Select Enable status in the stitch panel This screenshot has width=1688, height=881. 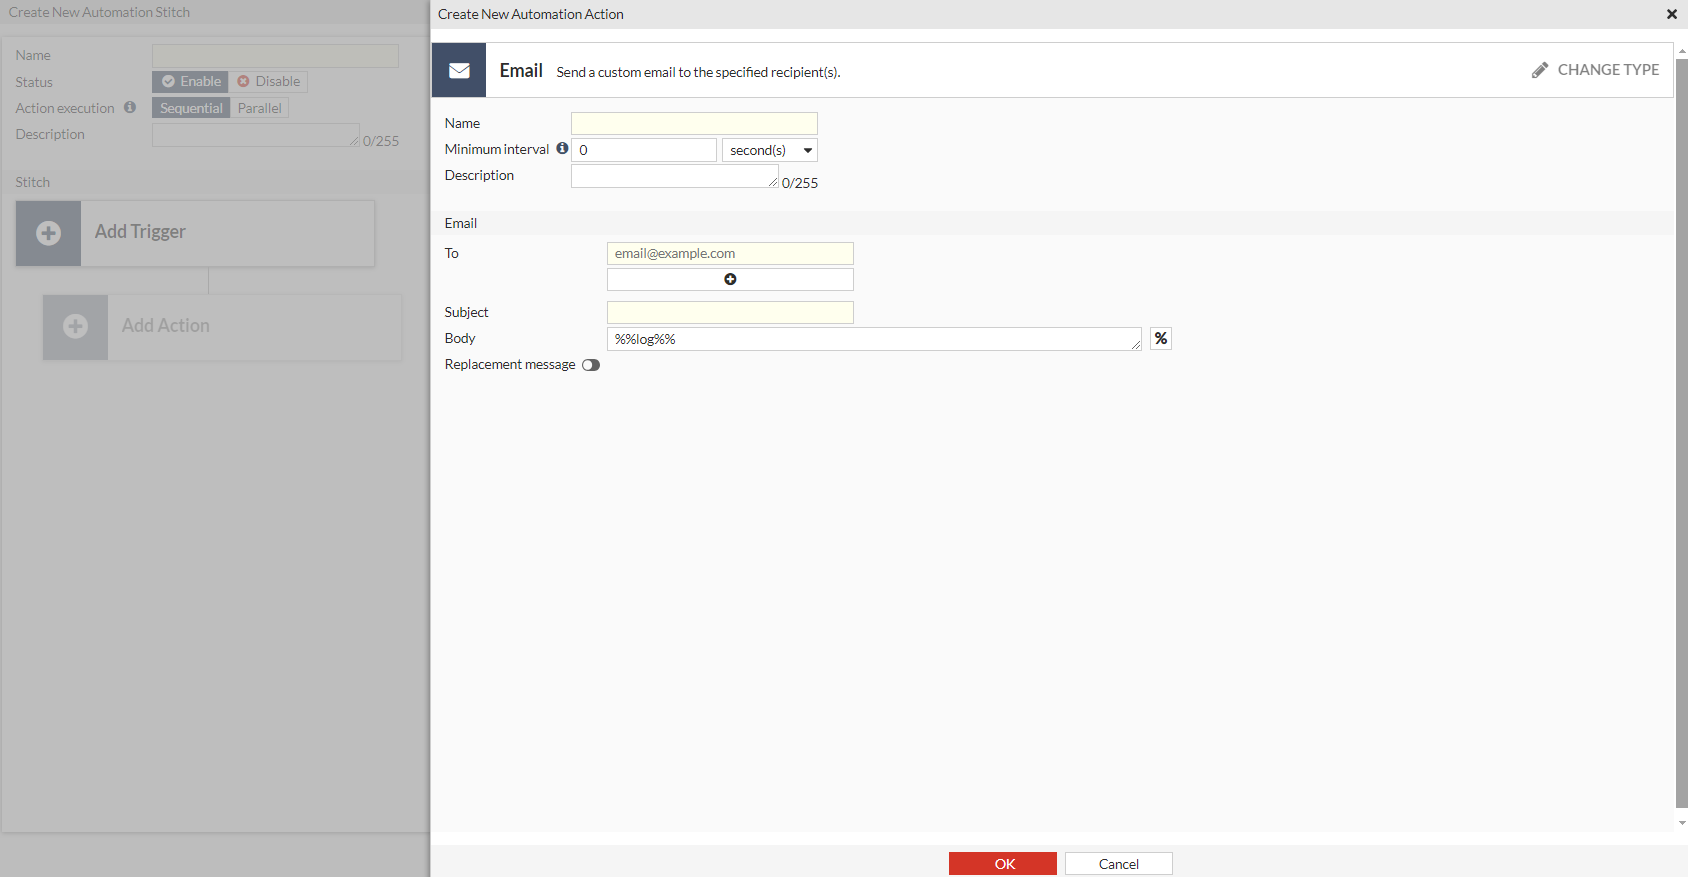pyautogui.click(x=191, y=81)
